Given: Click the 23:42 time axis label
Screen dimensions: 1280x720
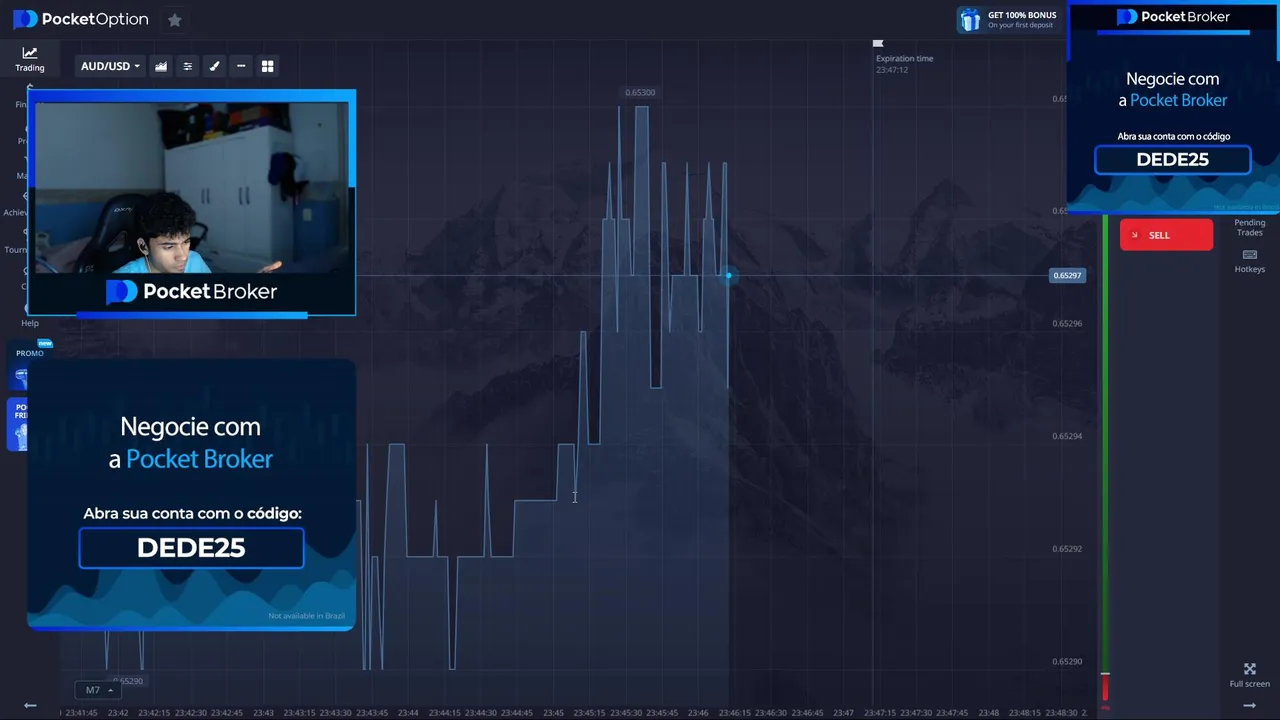Looking at the screenshot, I should coord(118,713).
